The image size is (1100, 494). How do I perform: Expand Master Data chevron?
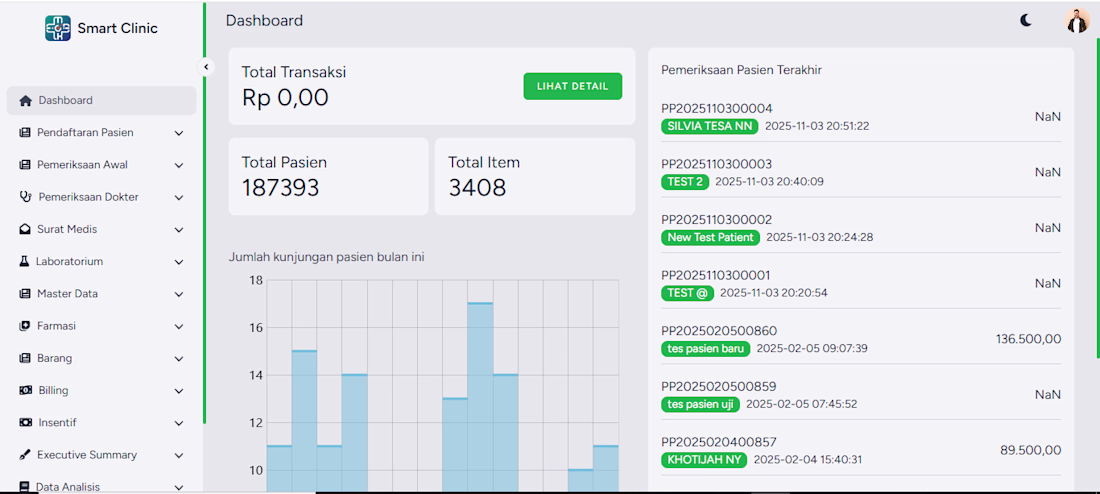[x=179, y=295]
